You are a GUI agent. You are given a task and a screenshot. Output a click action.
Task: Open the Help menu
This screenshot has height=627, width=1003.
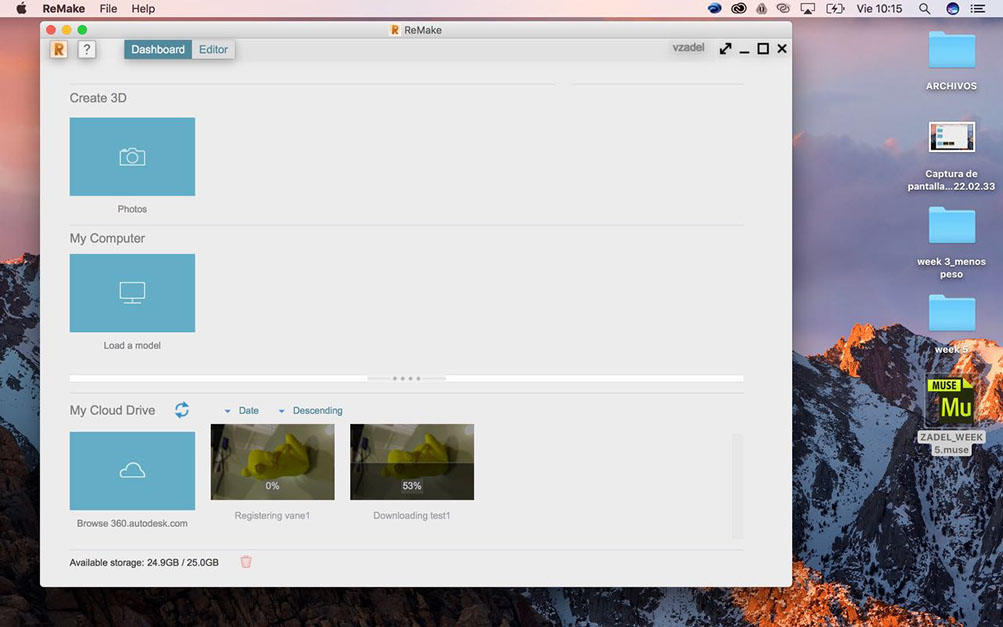click(x=143, y=8)
